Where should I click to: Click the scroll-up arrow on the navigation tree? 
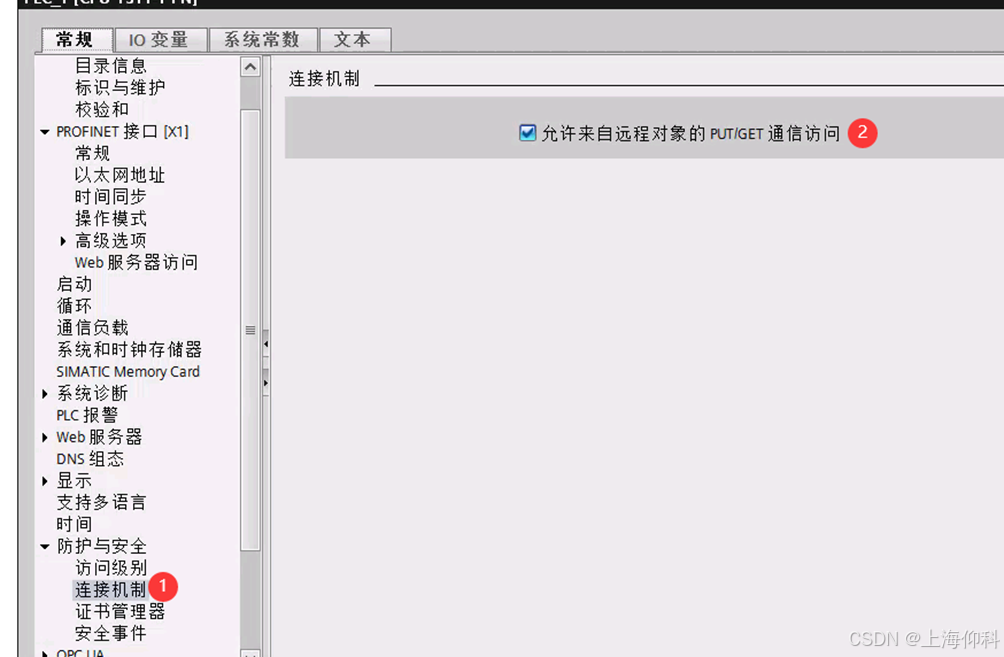[x=251, y=66]
